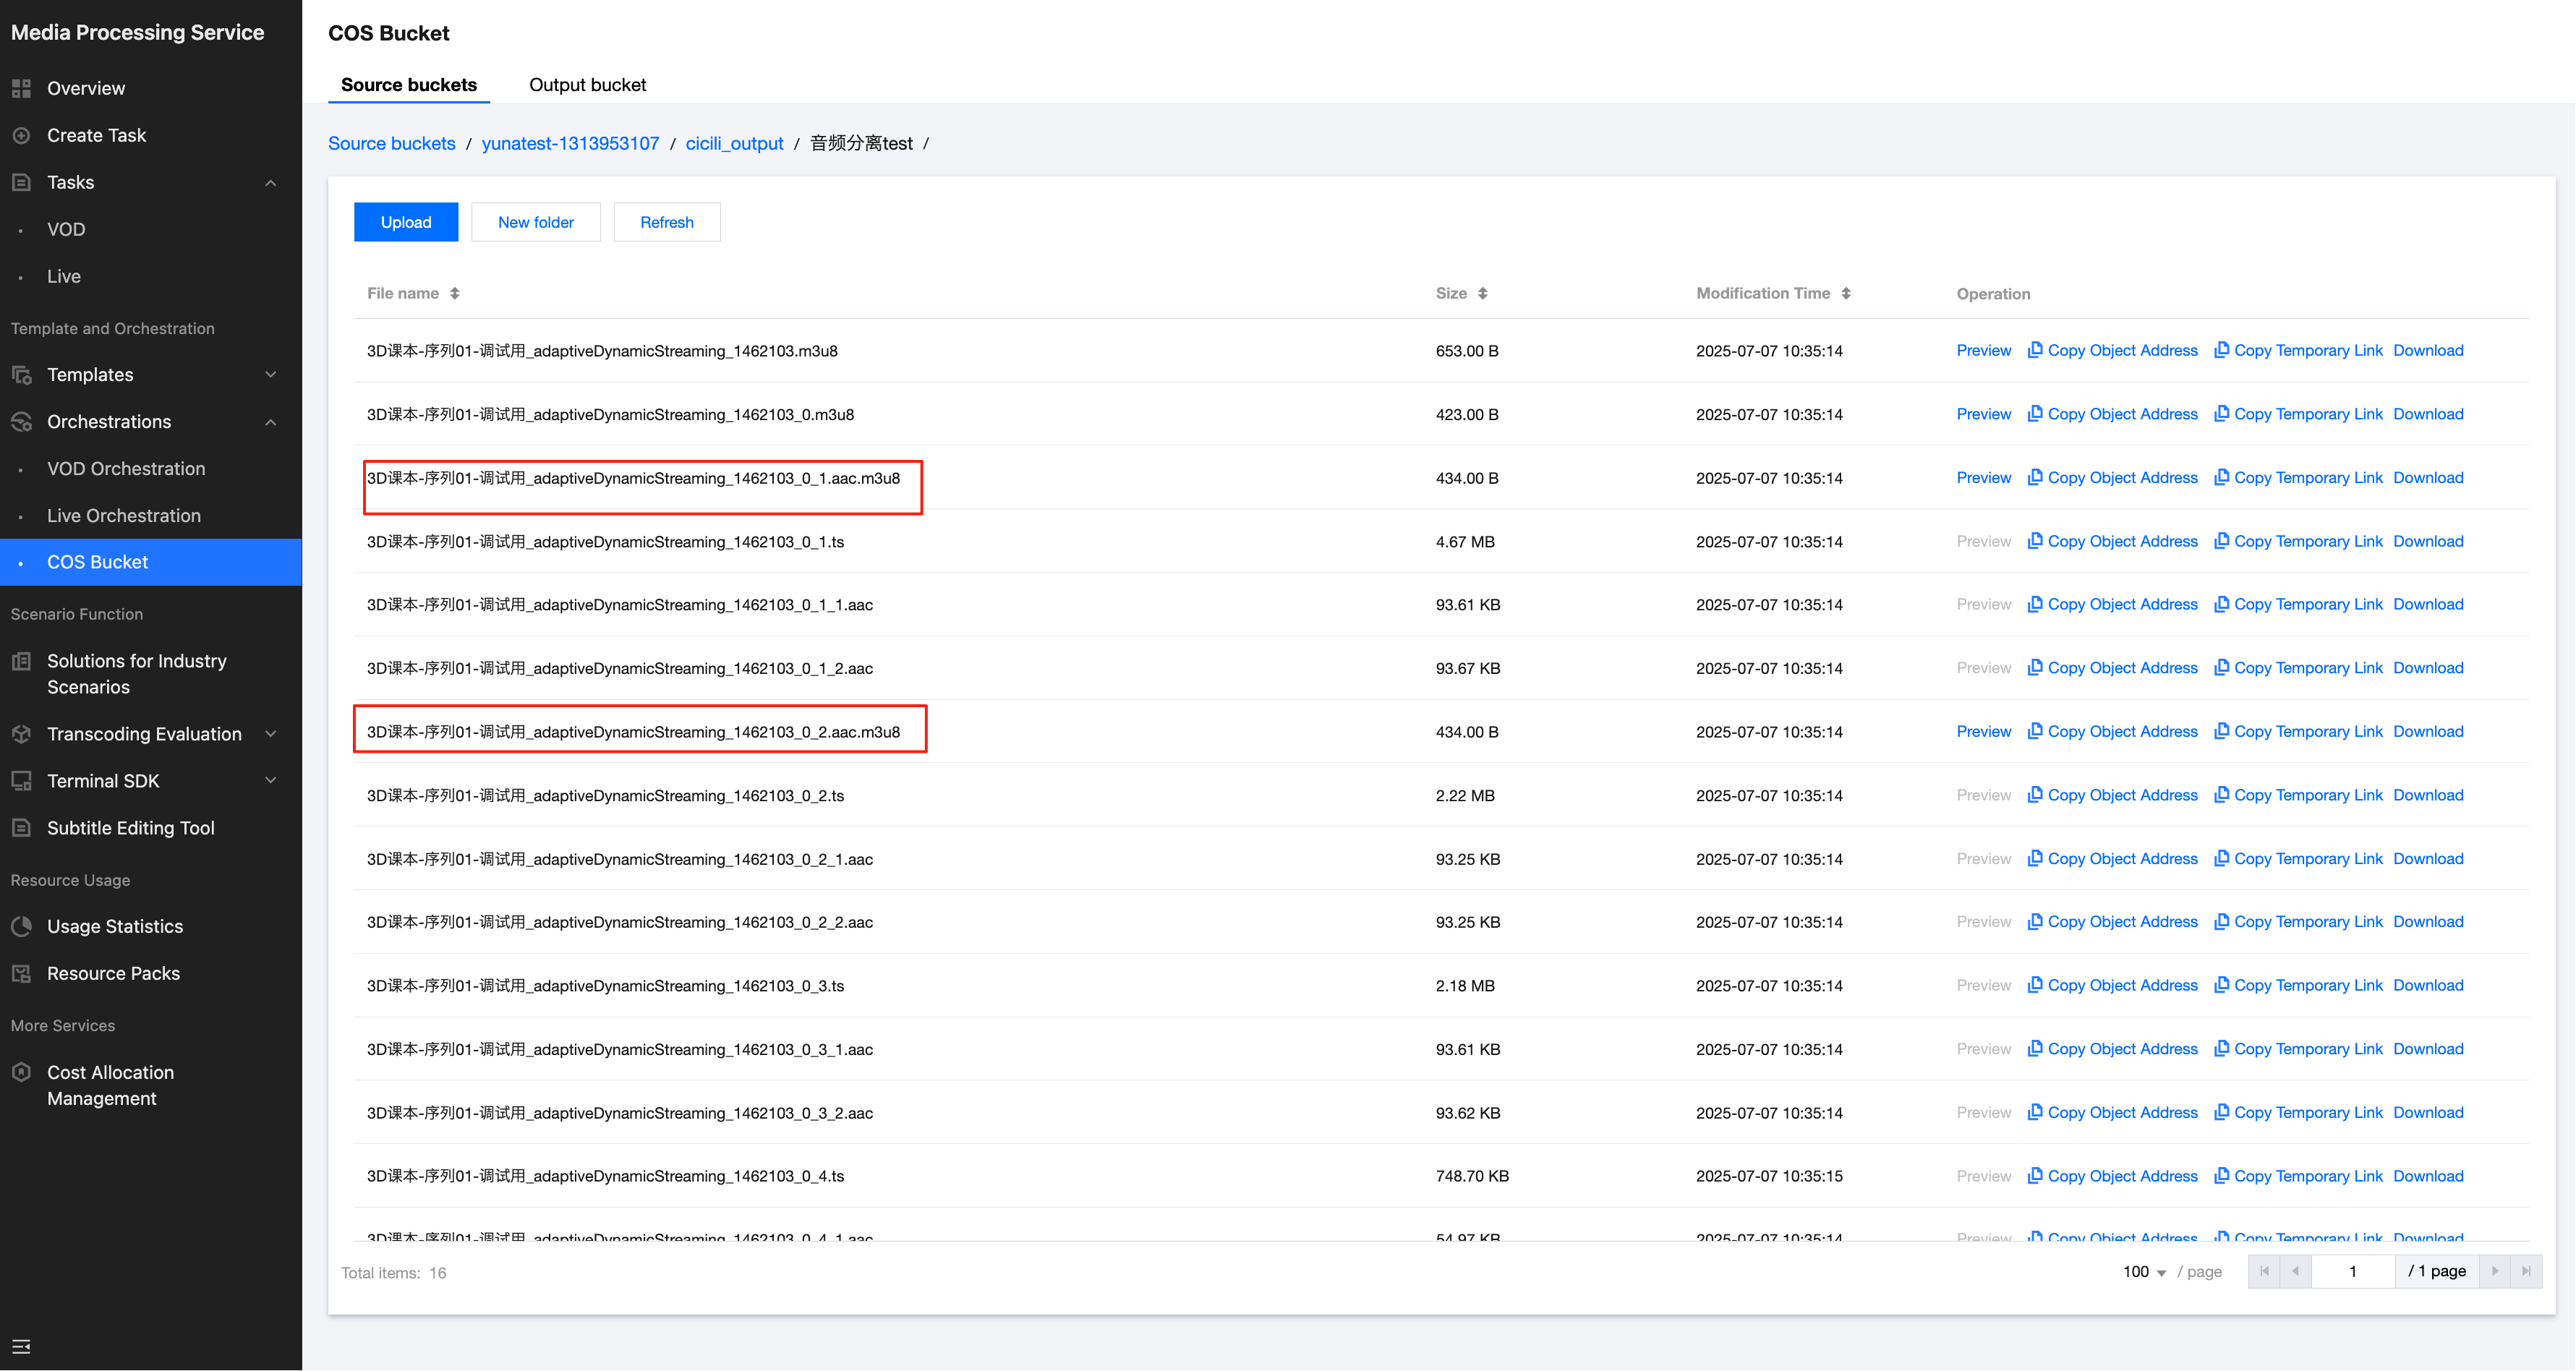Viewport: 2576px width, 1371px height.
Task: Preview the 1462103_0_1.aac.m3u8 file
Action: [x=1984, y=478]
